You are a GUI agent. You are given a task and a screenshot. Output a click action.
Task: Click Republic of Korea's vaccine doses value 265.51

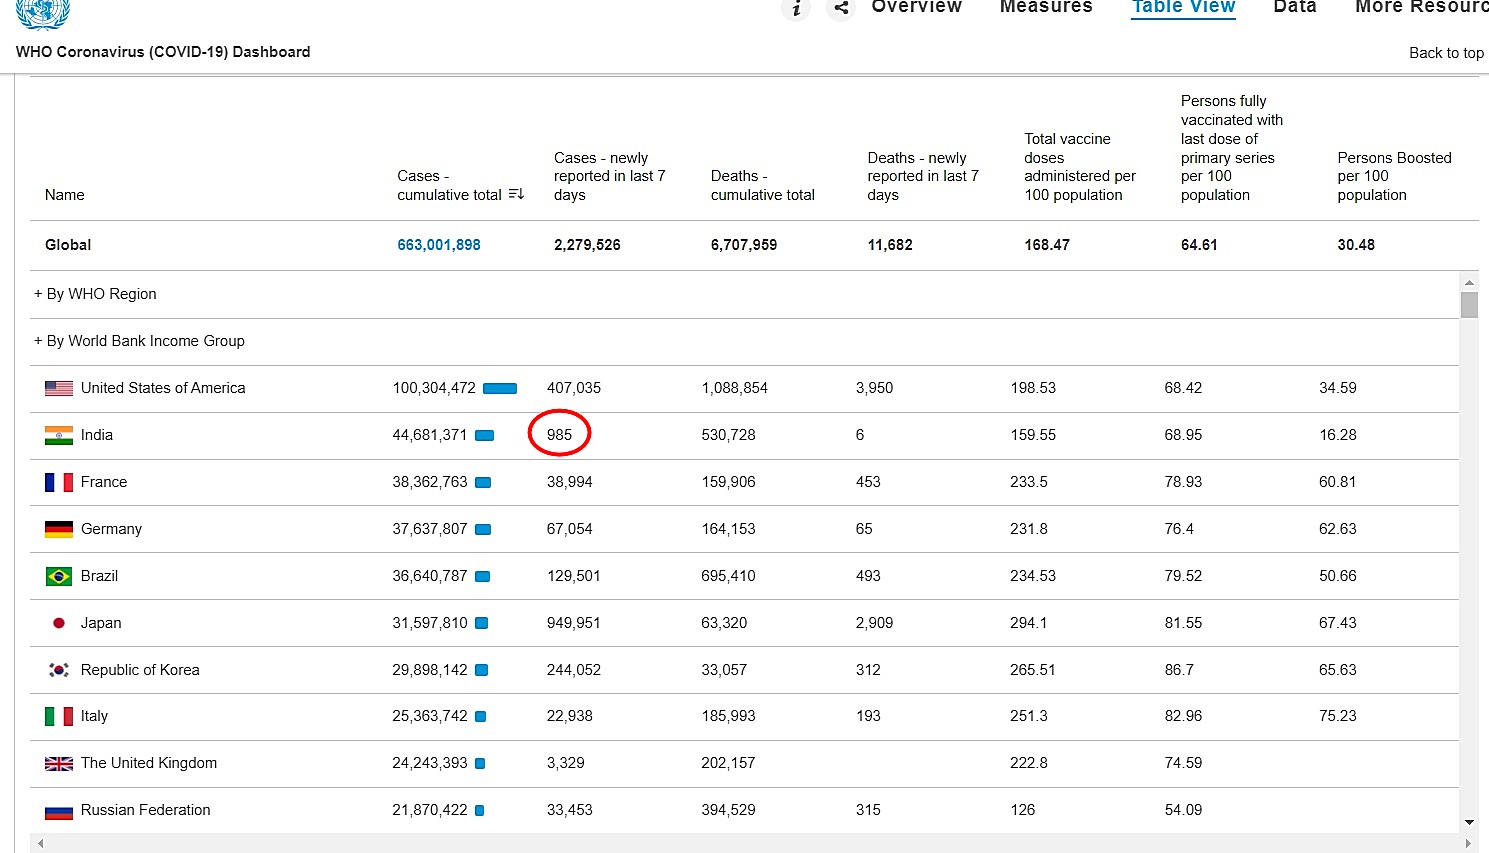coord(1033,670)
